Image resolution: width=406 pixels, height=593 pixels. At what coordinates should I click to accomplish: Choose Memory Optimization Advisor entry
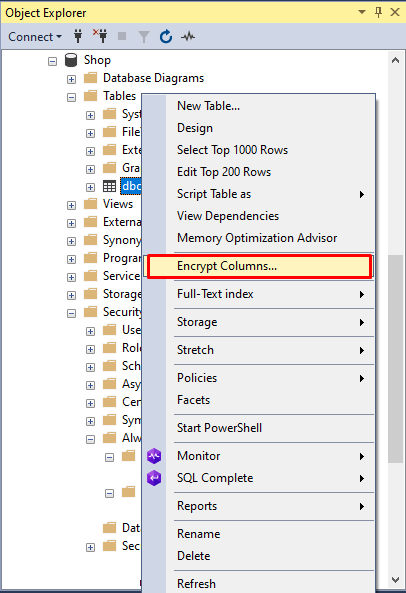270,238
